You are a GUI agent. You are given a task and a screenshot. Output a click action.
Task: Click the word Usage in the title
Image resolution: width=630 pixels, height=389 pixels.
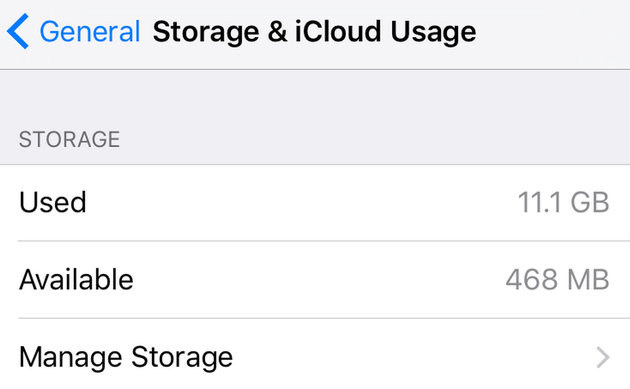[x=434, y=33]
